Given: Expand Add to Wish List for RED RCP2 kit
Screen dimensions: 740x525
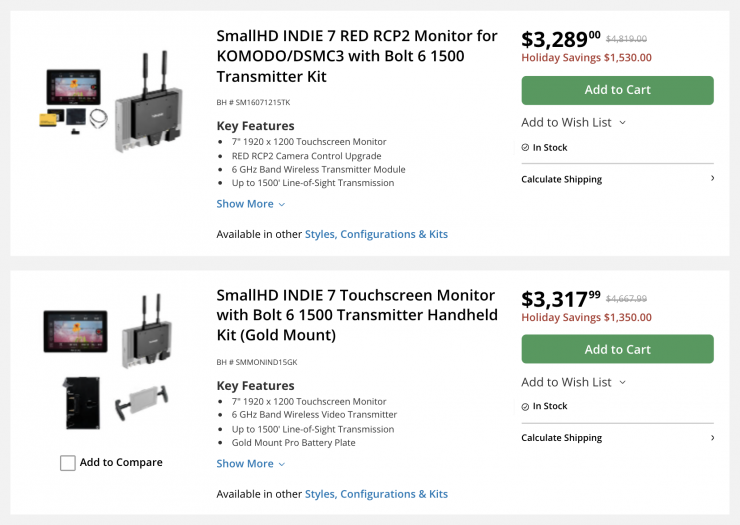Looking at the screenshot, I should pyautogui.click(x=573, y=122).
